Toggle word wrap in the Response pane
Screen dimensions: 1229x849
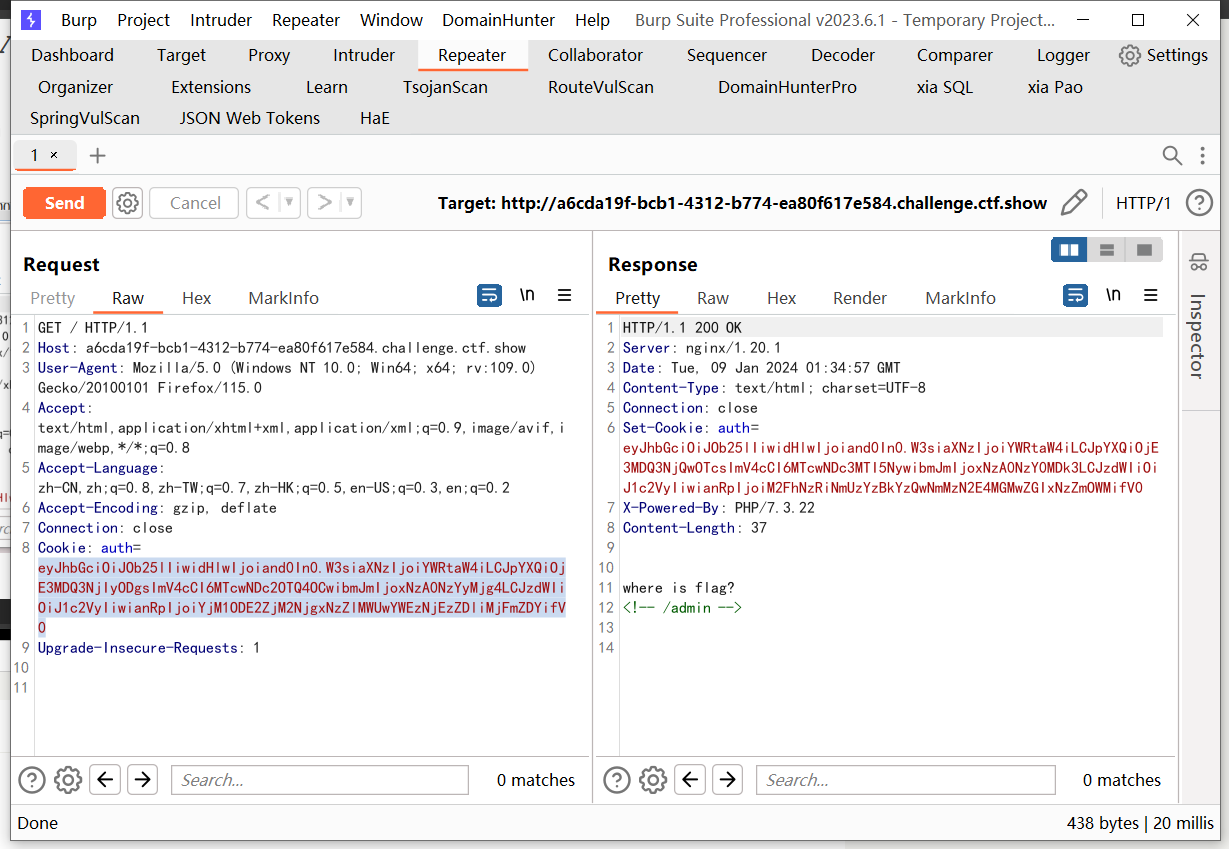pyautogui.click(x=1075, y=295)
